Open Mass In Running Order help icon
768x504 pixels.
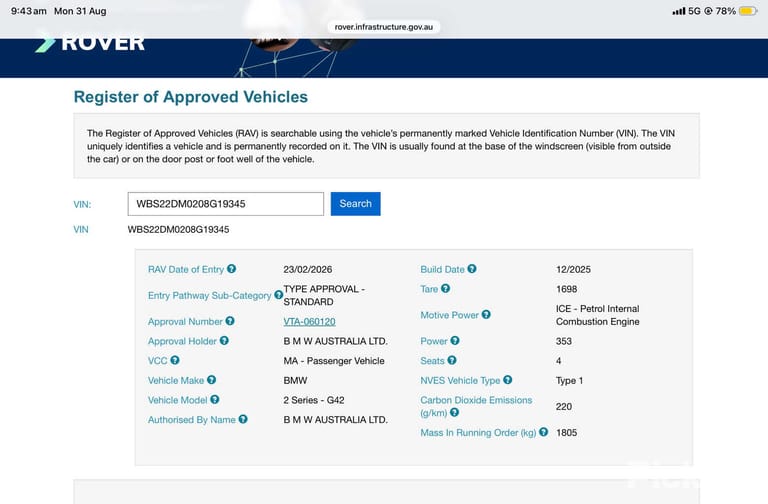(544, 432)
